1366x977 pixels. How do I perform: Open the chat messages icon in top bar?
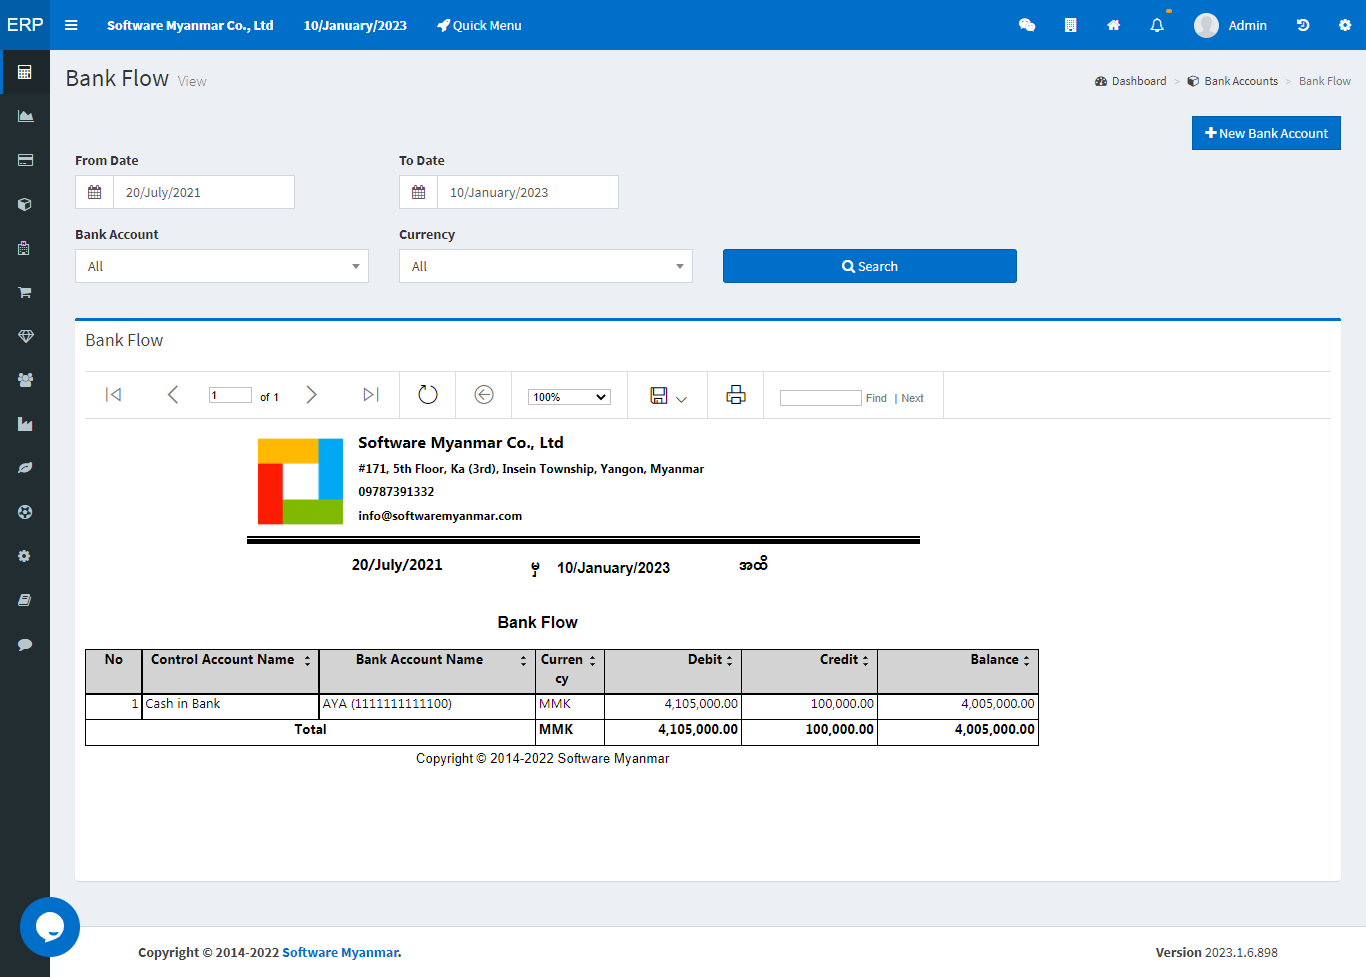point(1027,25)
